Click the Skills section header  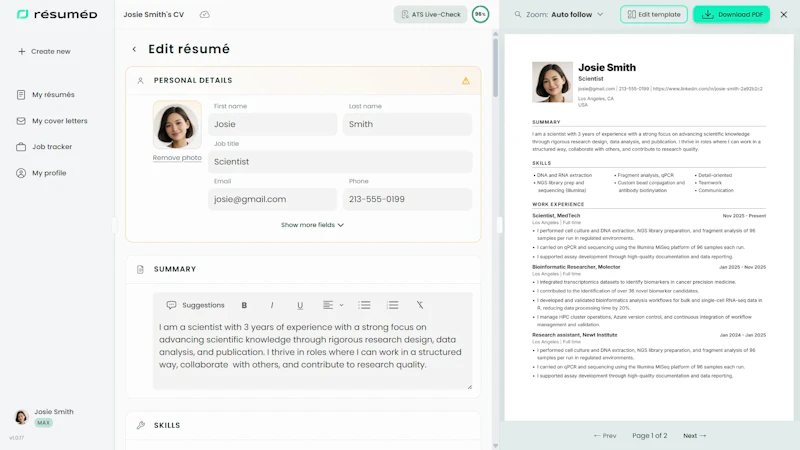[x=303, y=425]
